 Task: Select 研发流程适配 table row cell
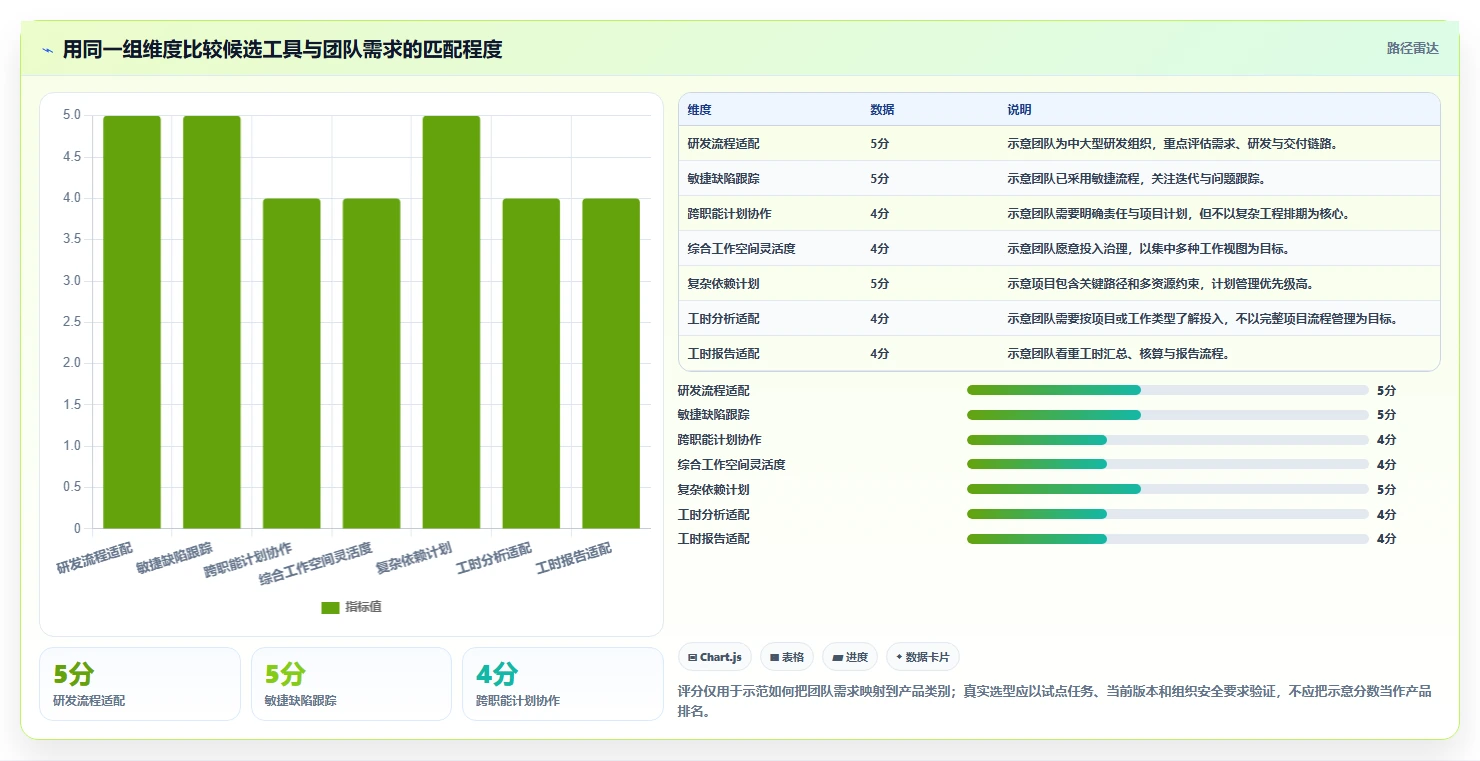click(723, 144)
